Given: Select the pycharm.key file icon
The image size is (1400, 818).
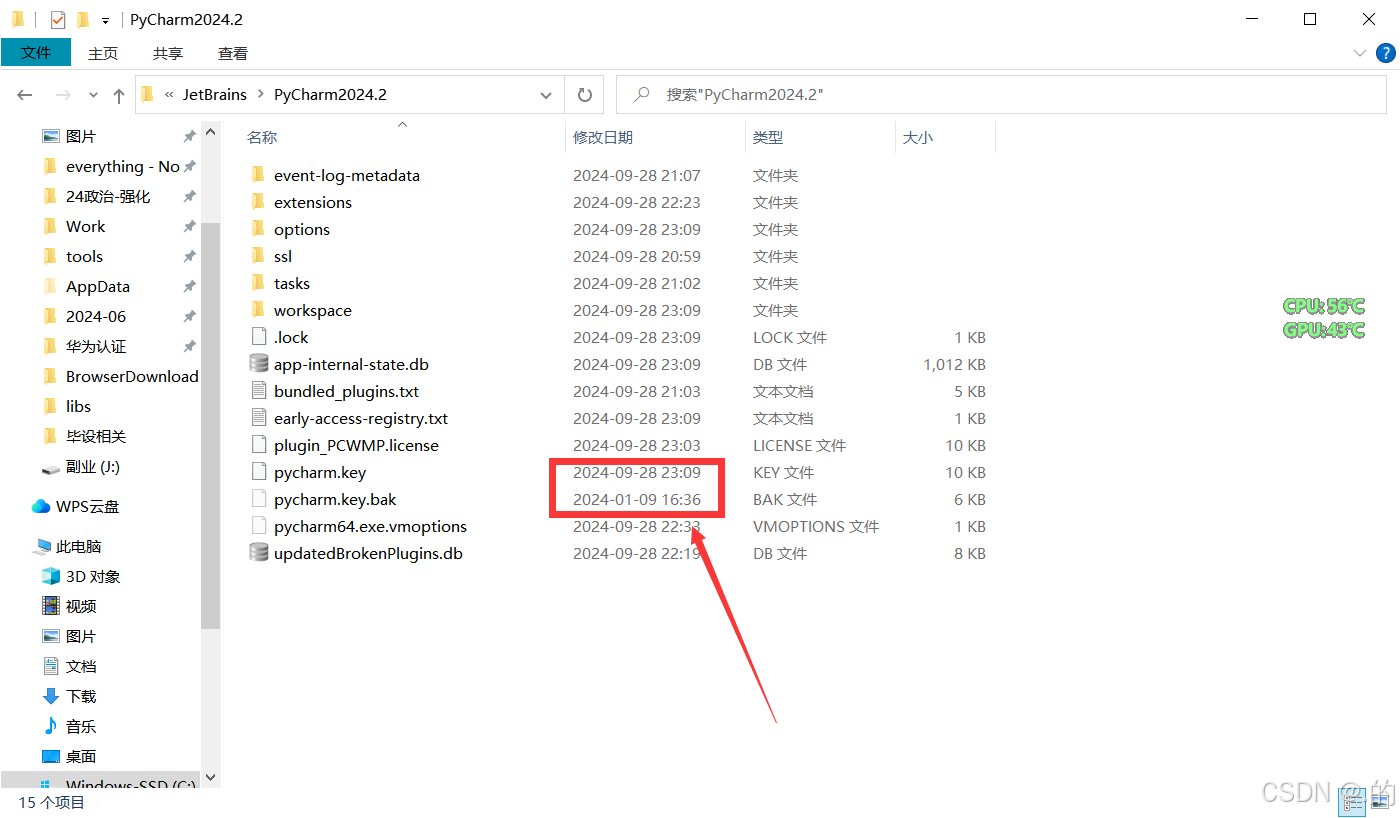Looking at the screenshot, I should 258,472.
